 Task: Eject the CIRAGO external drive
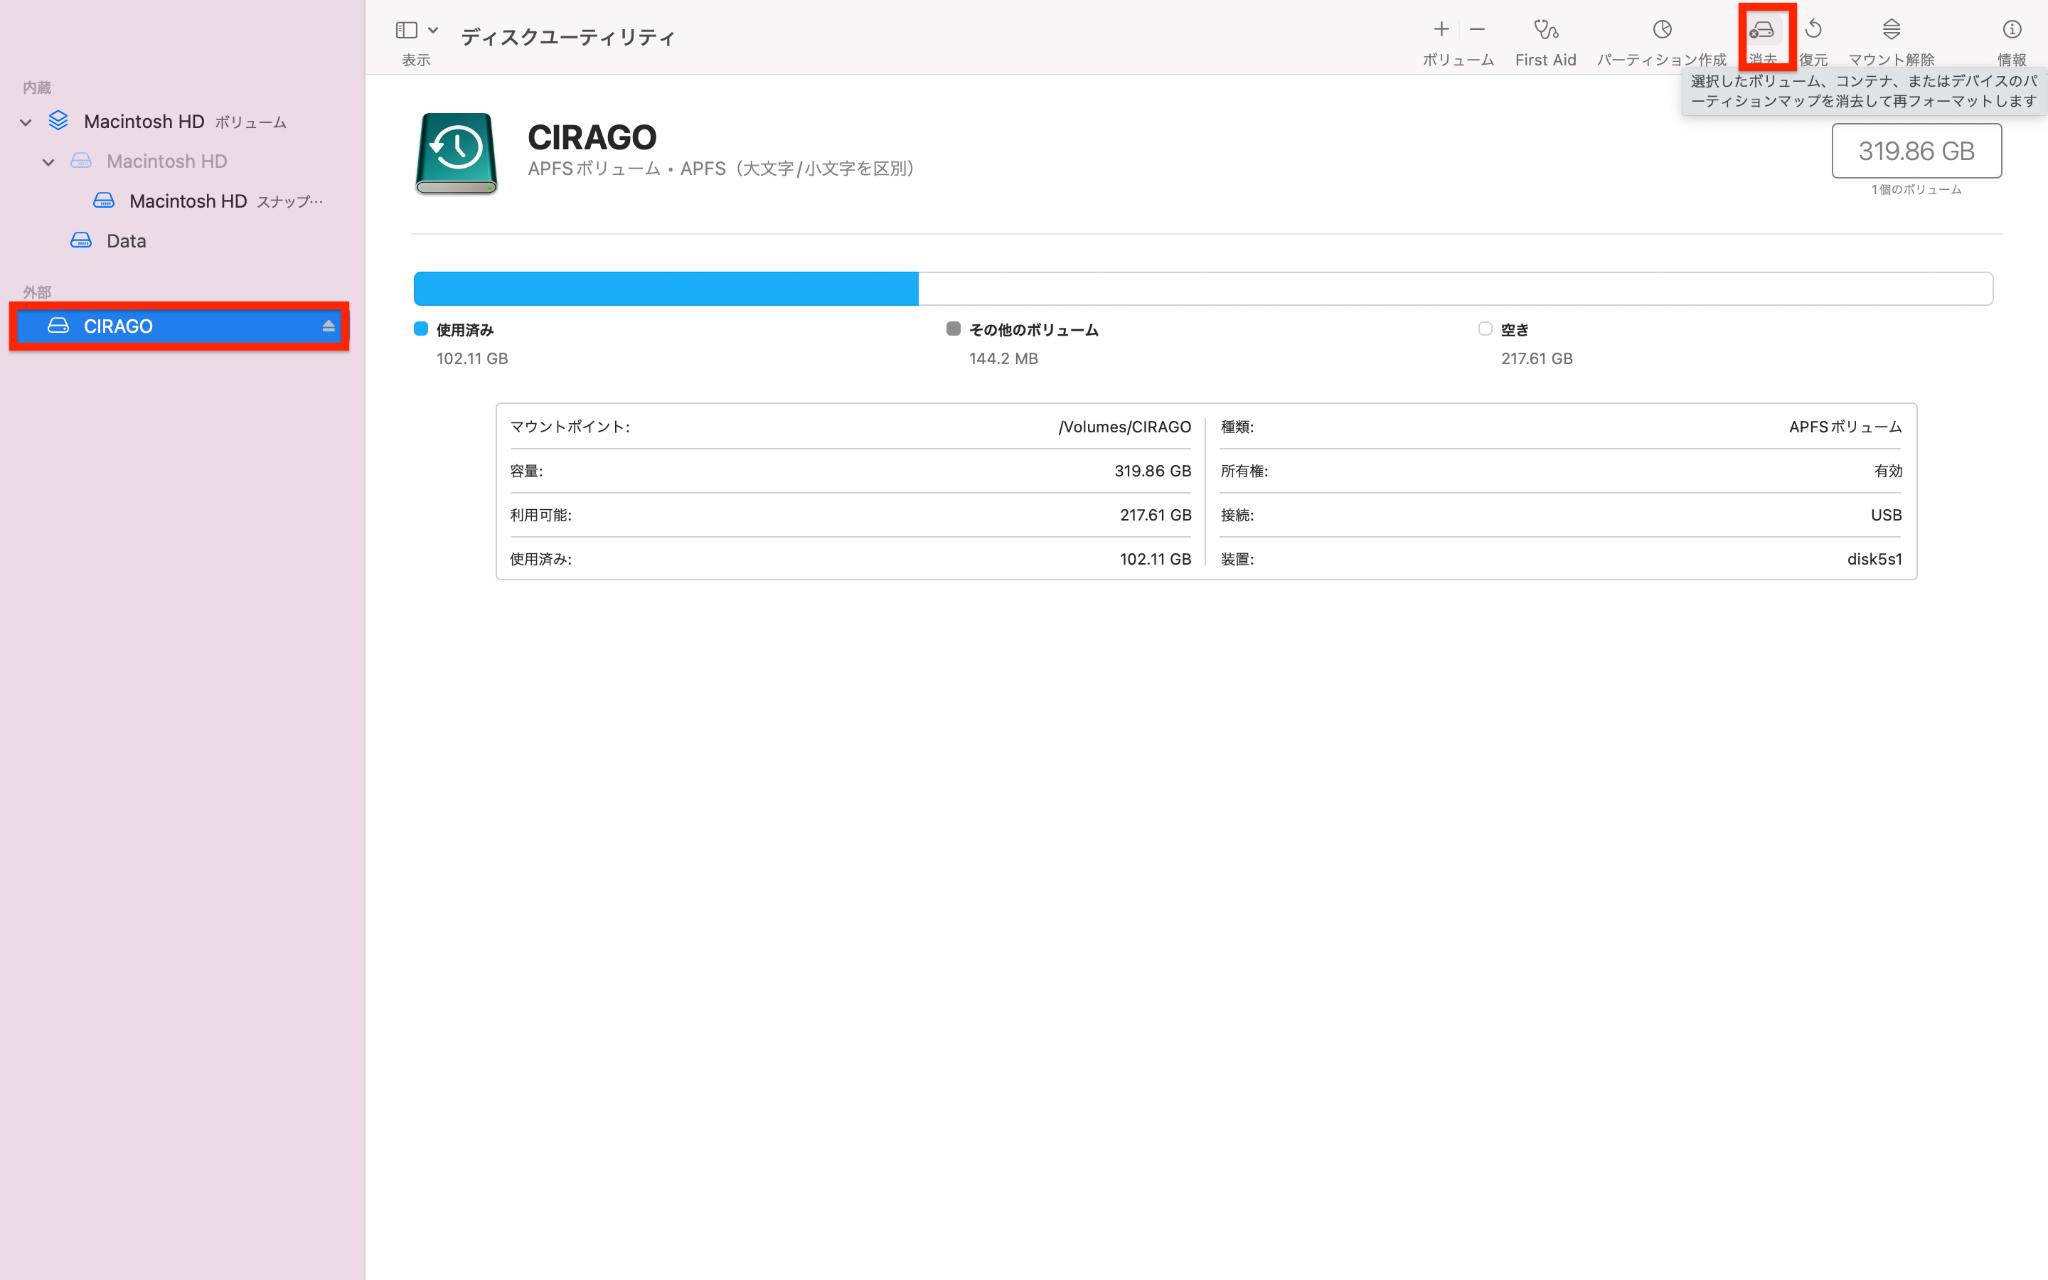326,325
